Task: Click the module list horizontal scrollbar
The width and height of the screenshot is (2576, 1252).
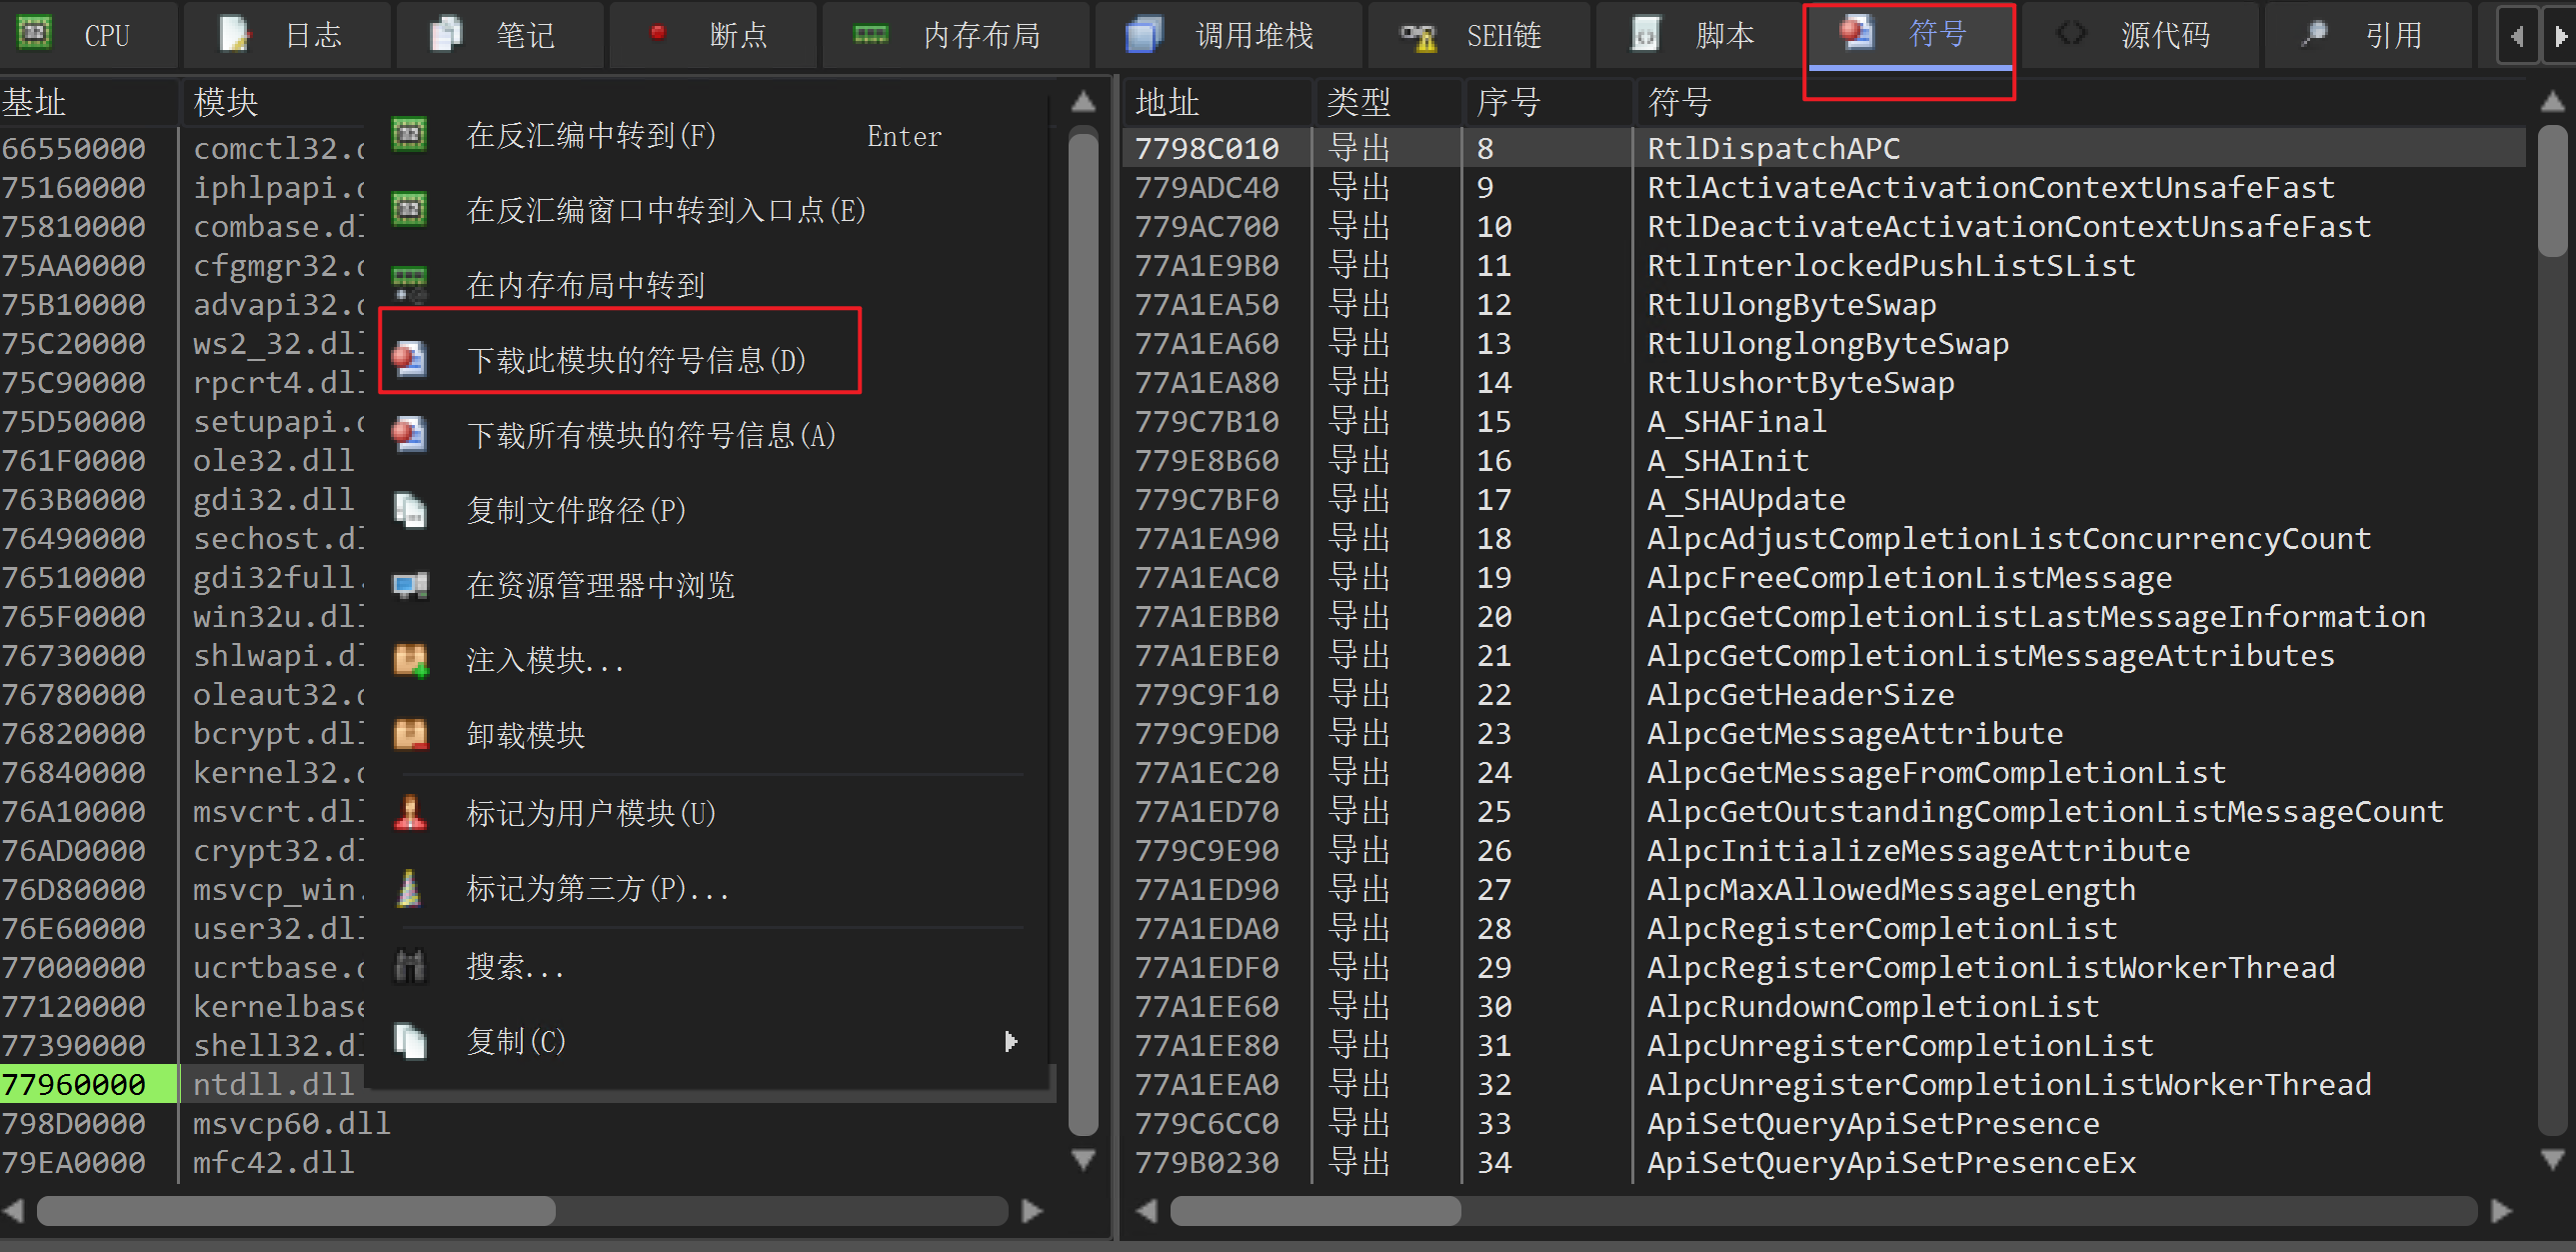Action: click(x=296, y=1211)
